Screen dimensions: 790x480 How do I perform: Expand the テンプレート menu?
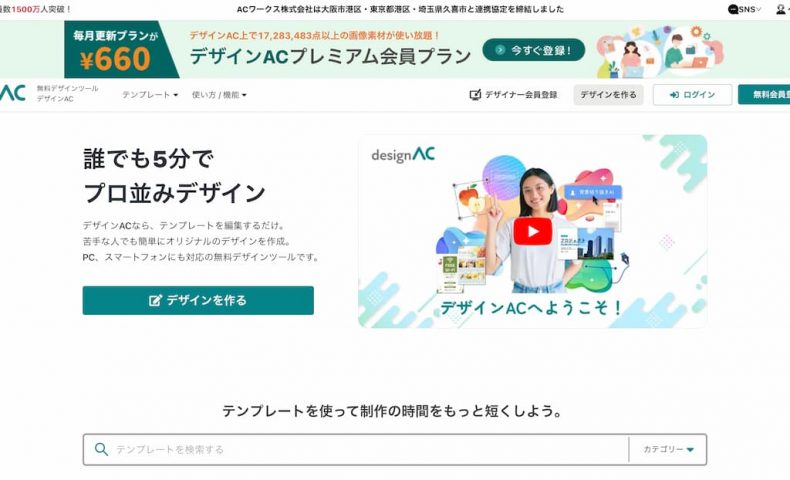[x=150, y=95]
